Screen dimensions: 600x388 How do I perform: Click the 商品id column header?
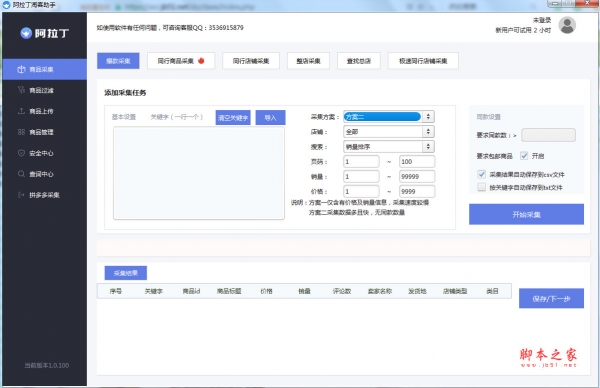(x=191, y=291)
